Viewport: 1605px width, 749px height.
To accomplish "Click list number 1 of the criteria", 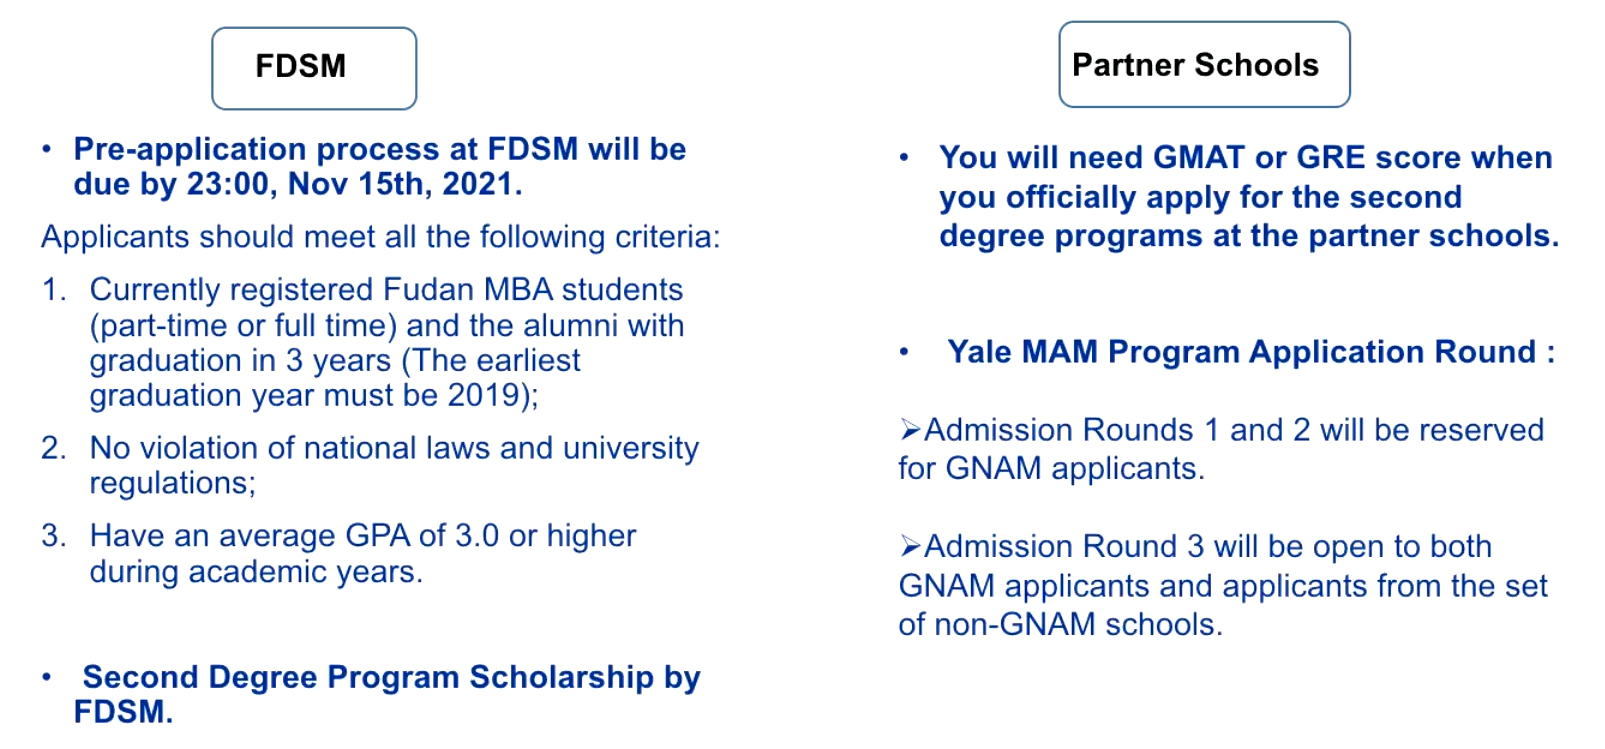I will point(54,290).
